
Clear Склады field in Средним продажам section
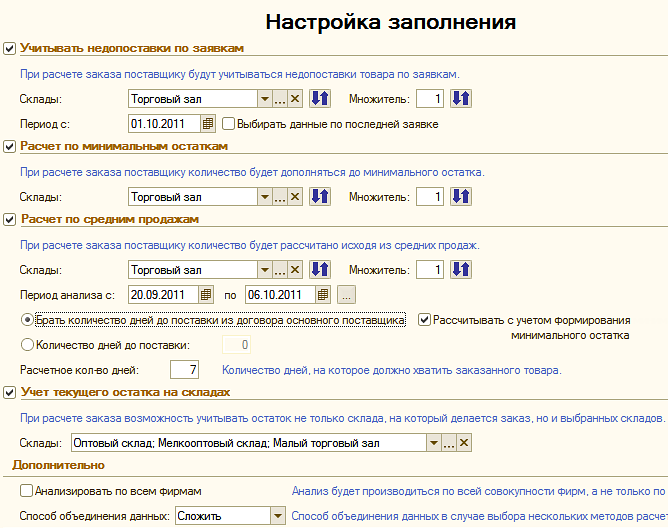295,270
